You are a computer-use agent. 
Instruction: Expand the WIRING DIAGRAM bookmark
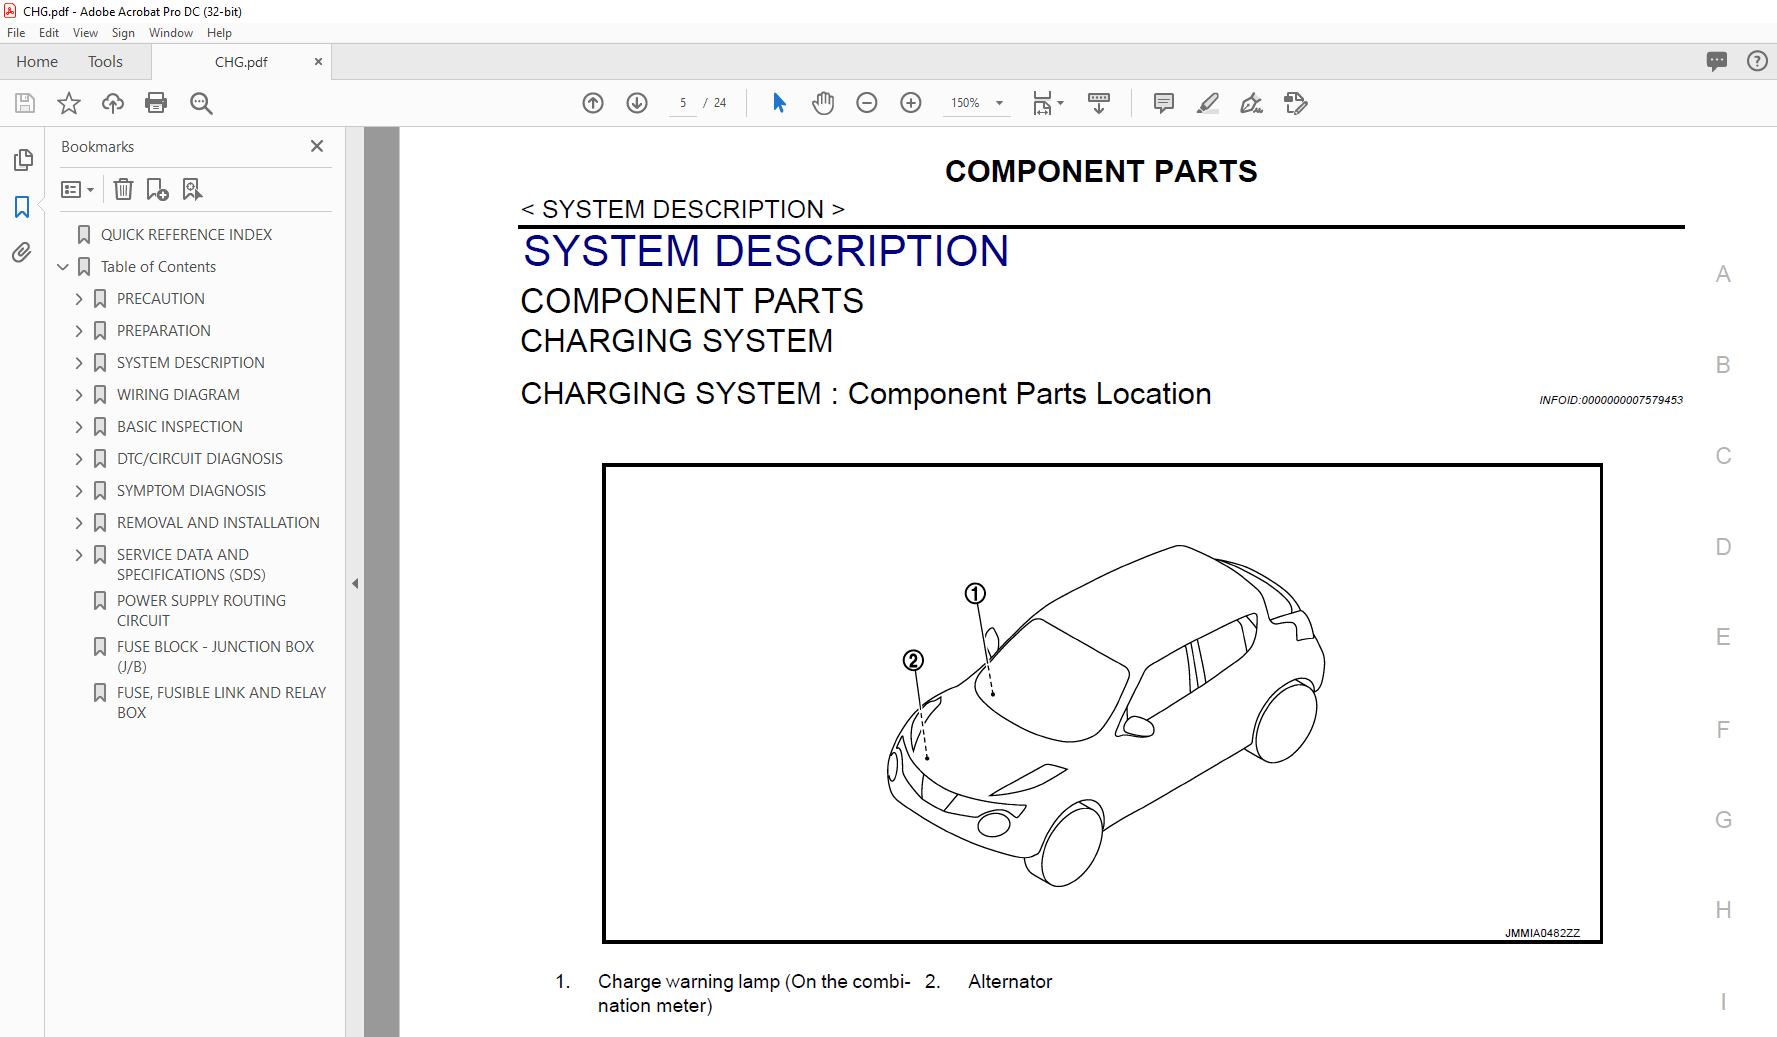[x=79, y=395]
